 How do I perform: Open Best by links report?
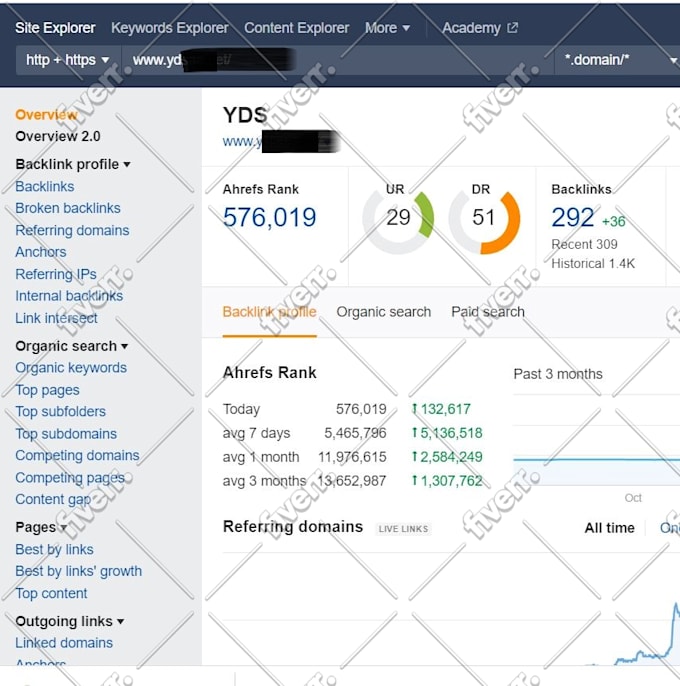[54, 549]
